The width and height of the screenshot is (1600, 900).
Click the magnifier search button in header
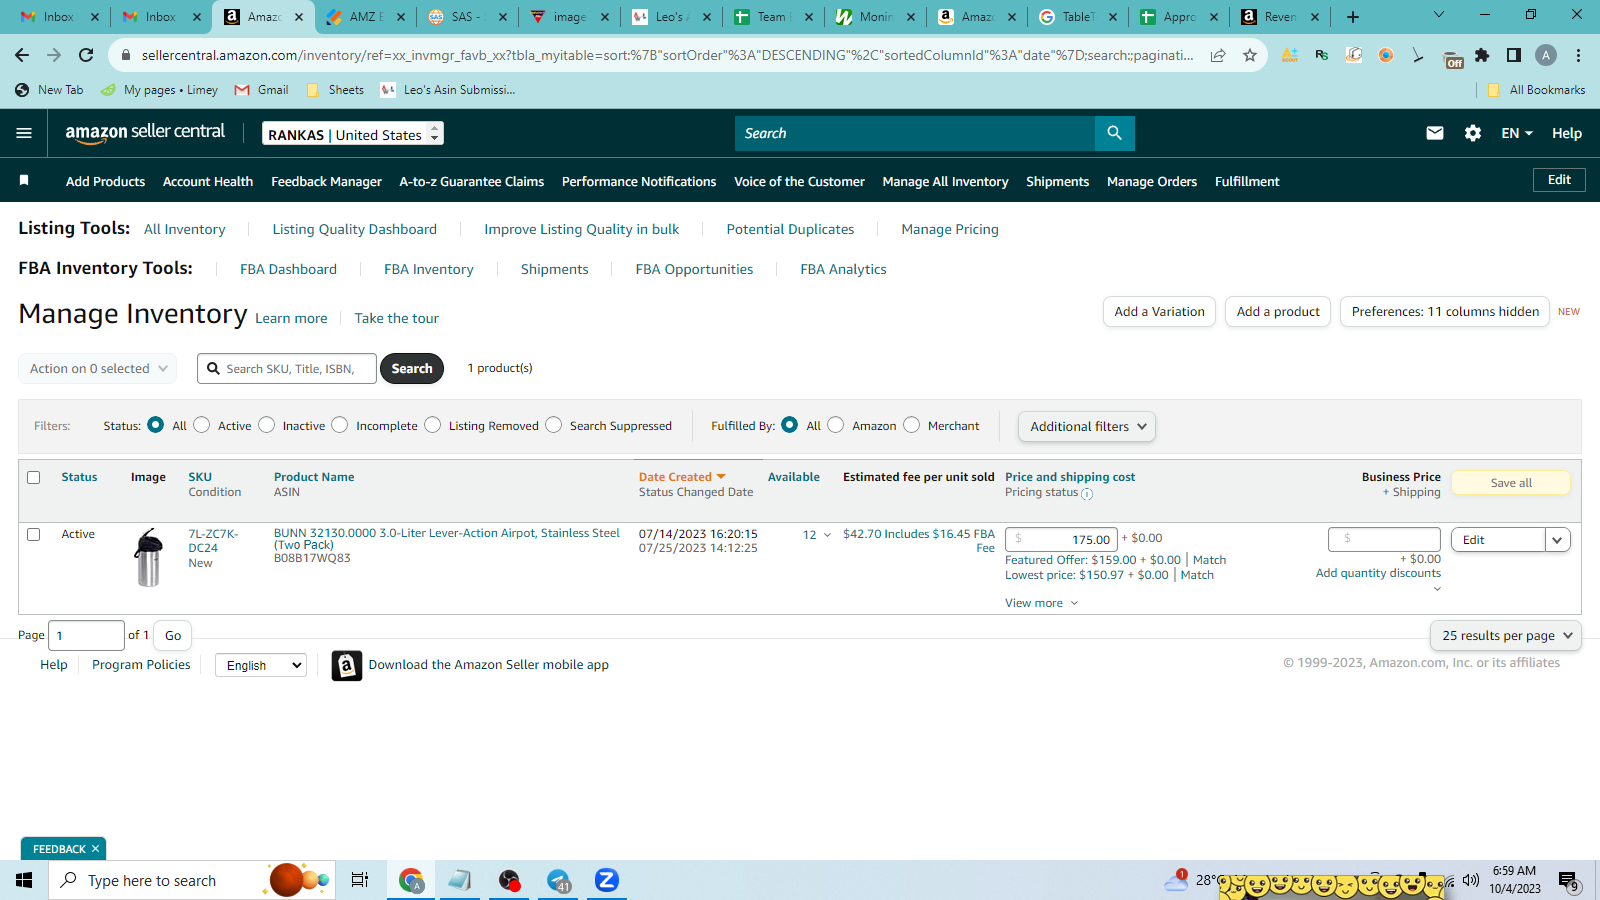pos(1115,133)
